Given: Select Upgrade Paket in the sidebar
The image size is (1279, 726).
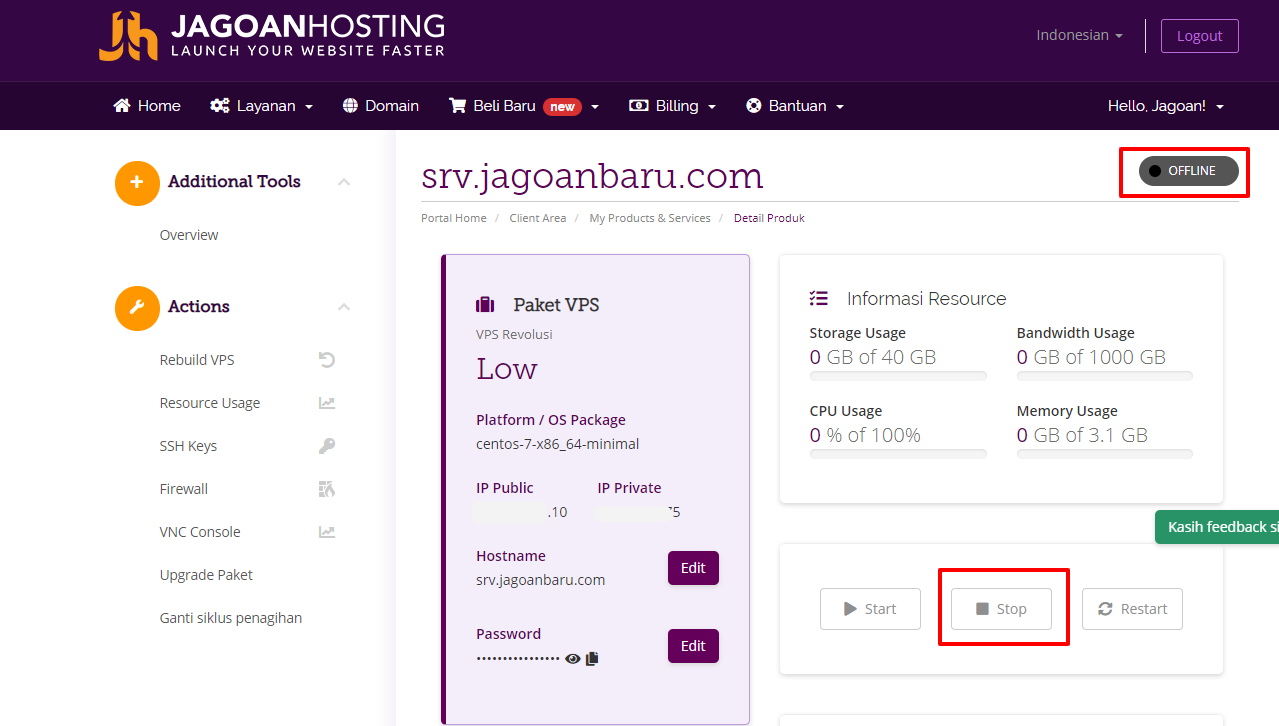Looking at the screenshot, I should (x=206, y=575).
